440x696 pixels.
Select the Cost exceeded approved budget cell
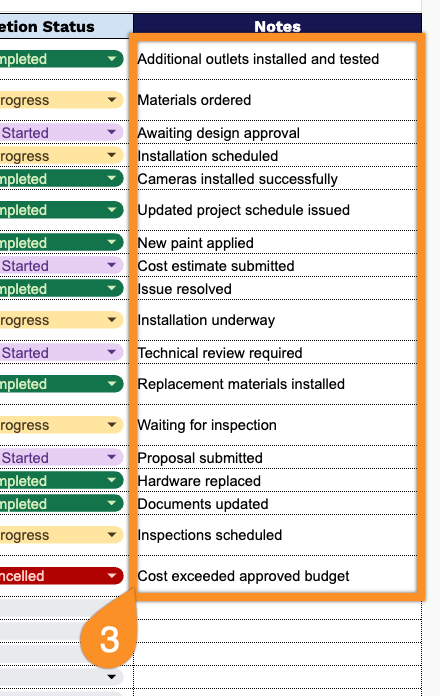(277, 576)
